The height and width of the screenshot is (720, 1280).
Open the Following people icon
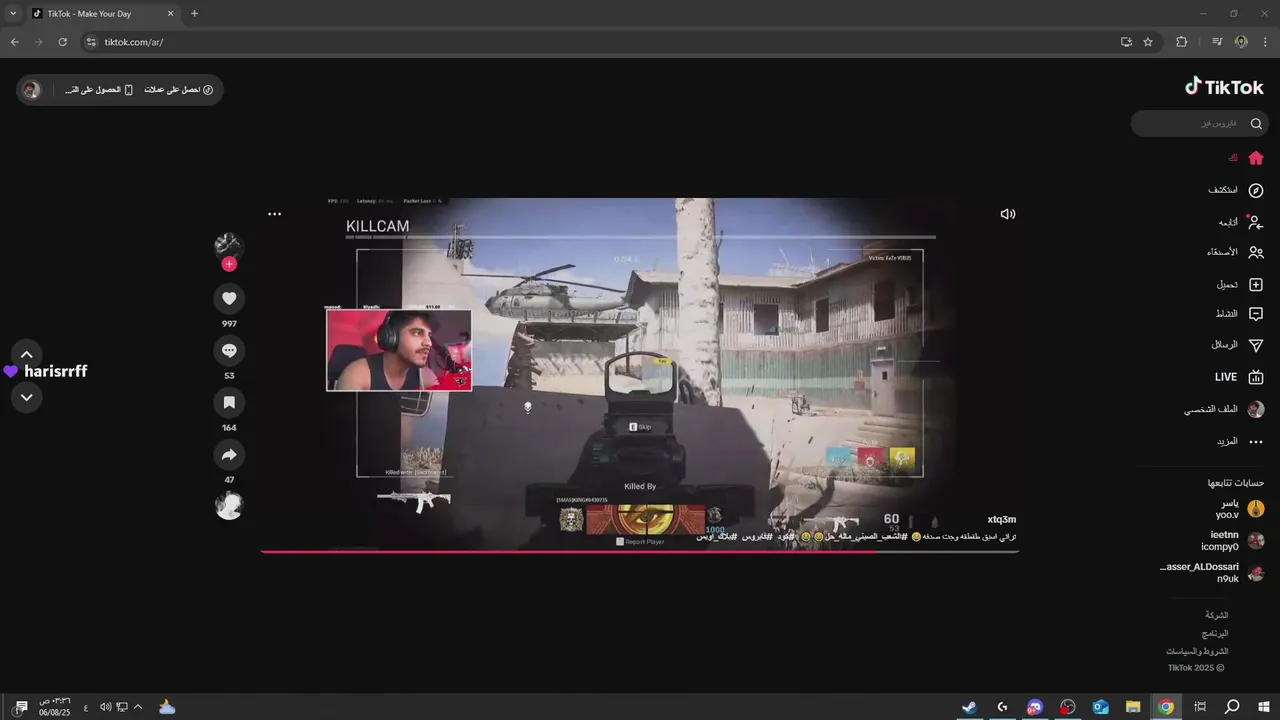coord(1256,222)
